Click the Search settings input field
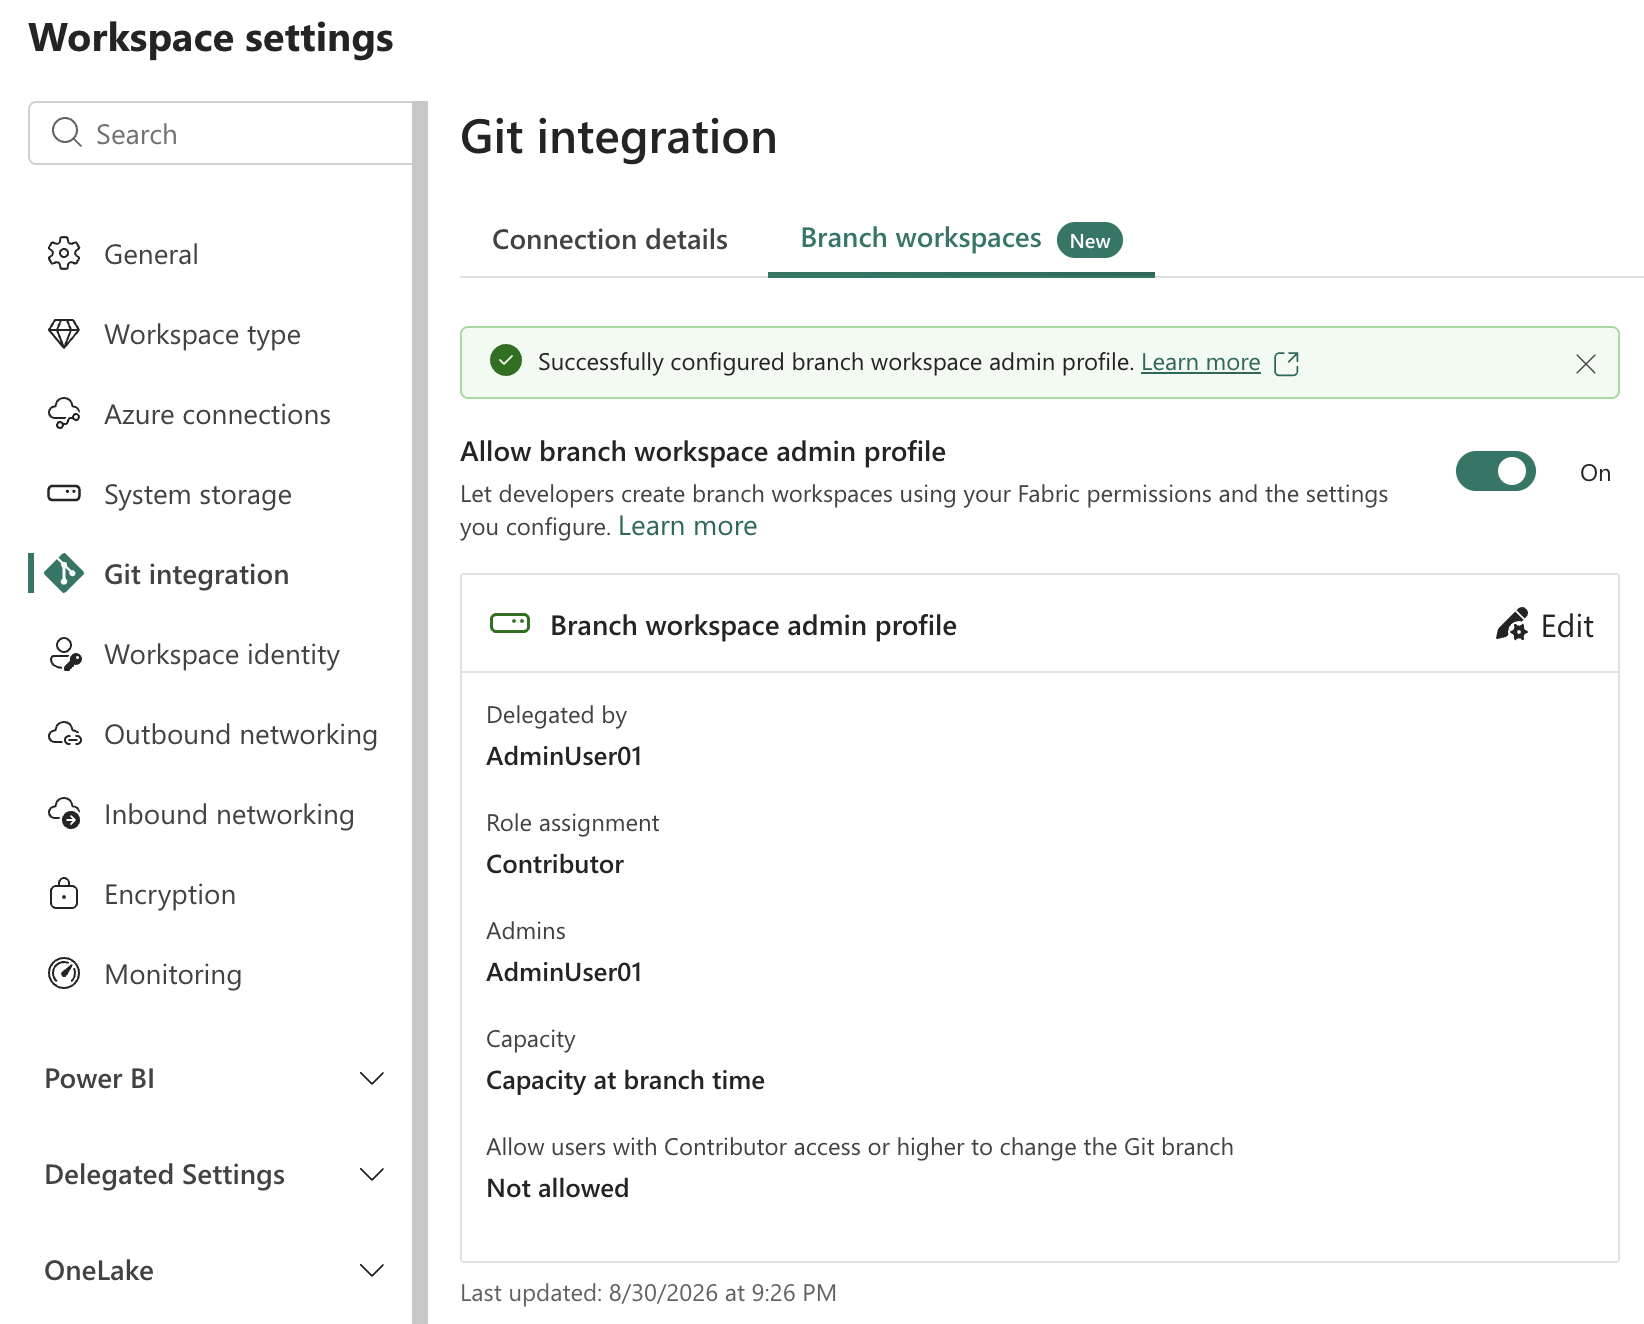 221,133
